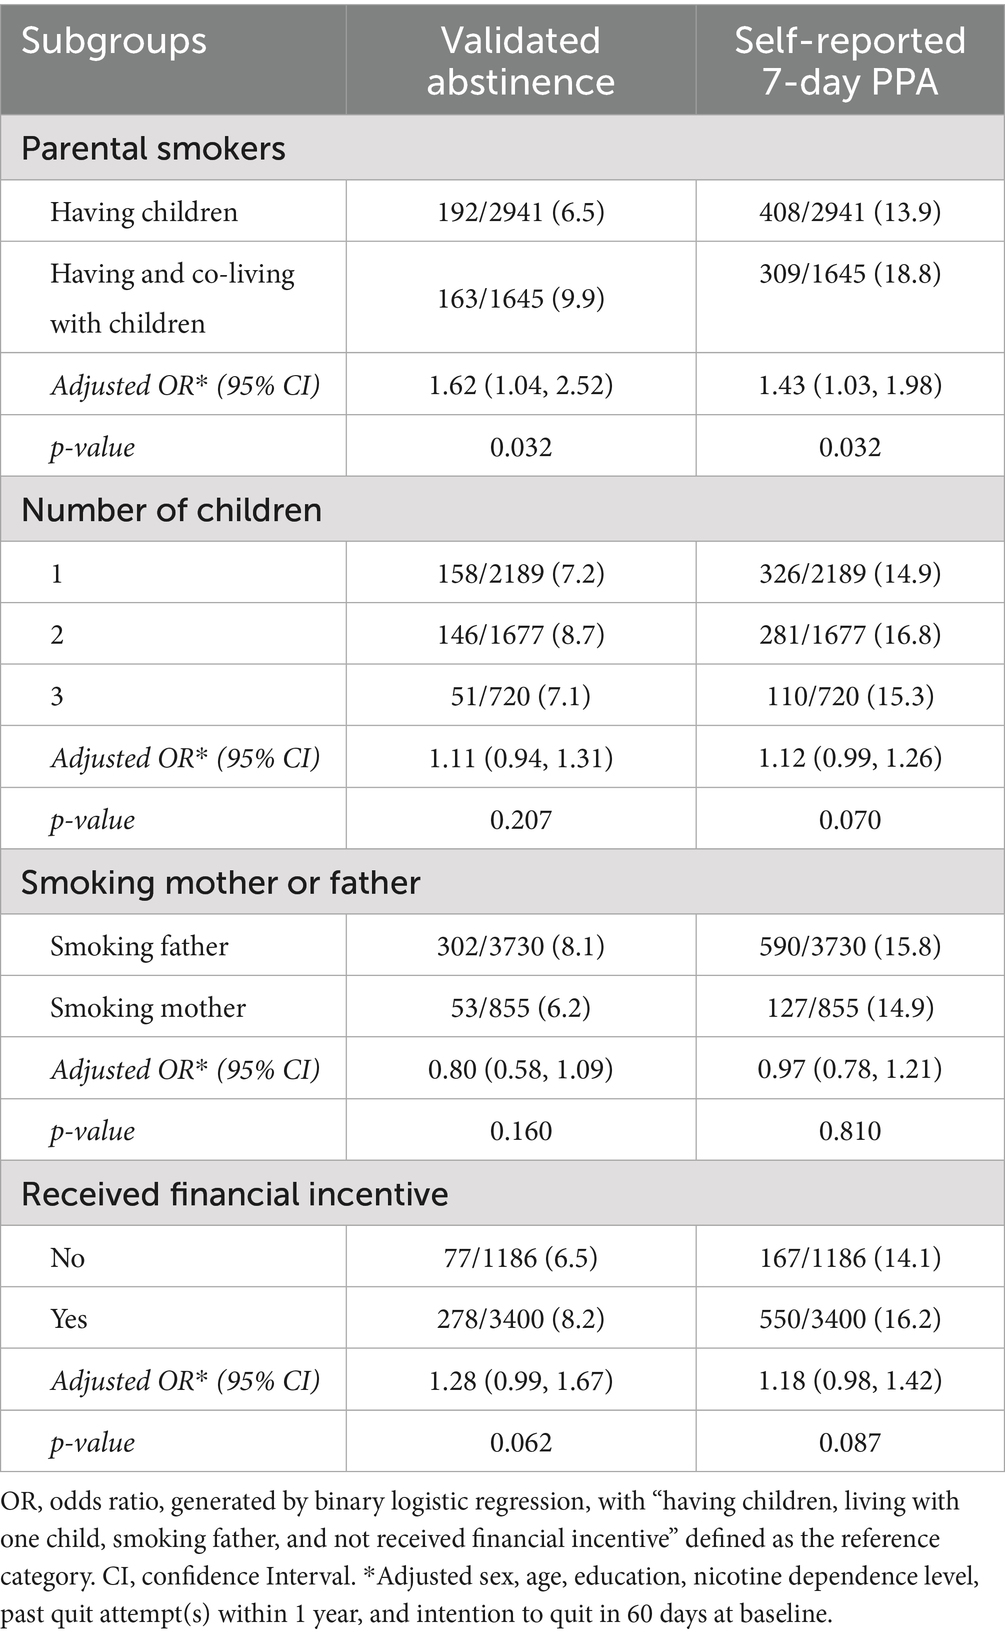Select the Validated abstinence column header
The image size is (1005, 1636).
pyautogui.click(x=520, y=60)
